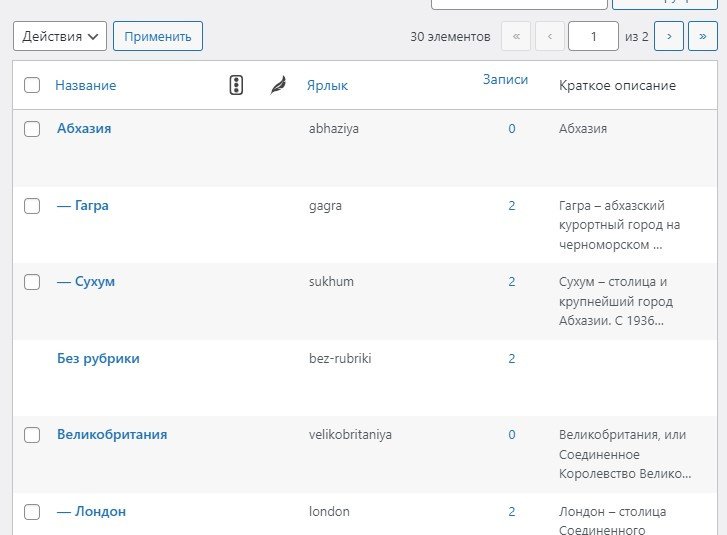Sort the table by Записи column
The image size is (727, 535).
(505, 79)
